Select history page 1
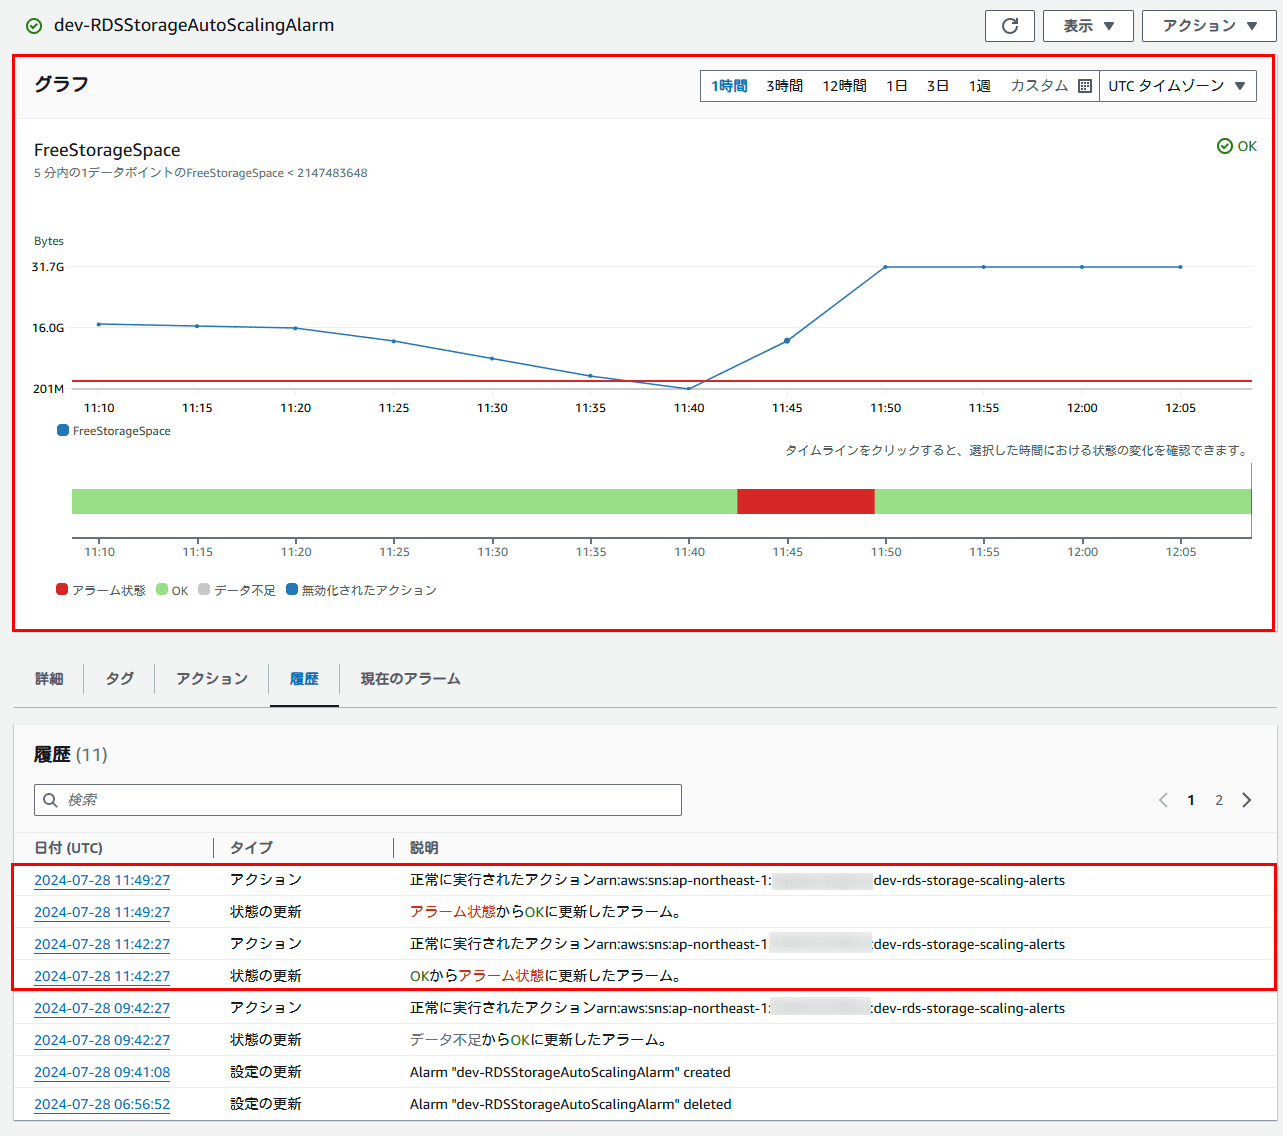1283x1136 pixels. coord(1191,800)
